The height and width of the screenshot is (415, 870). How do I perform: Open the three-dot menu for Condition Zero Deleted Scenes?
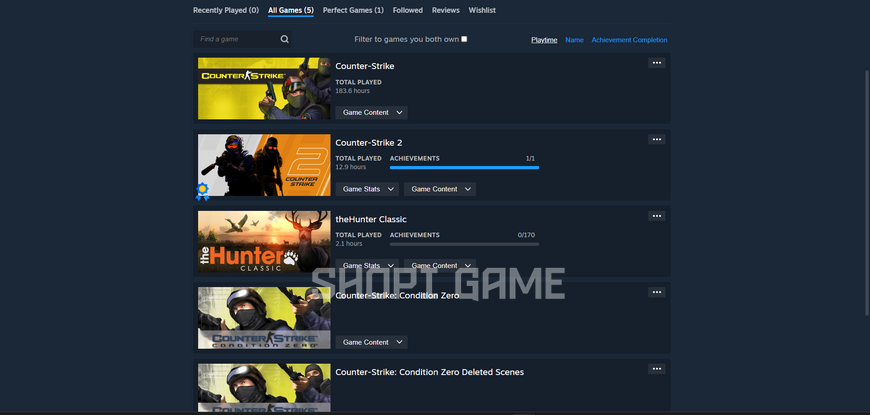pos(656,368)
